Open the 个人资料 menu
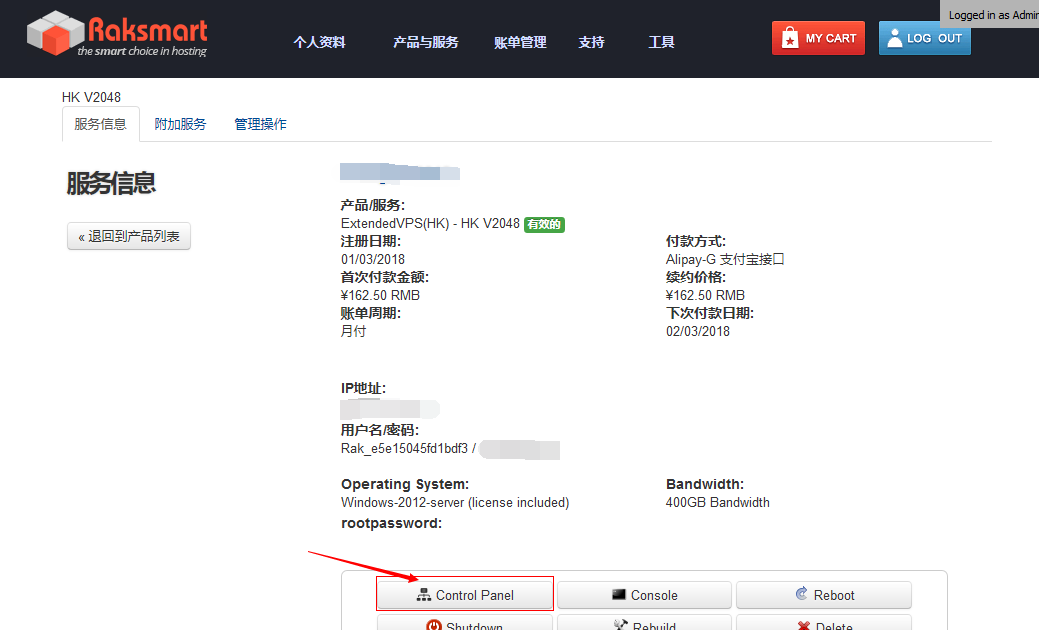This screenshot has width=1039, height=630. (319, 42)
